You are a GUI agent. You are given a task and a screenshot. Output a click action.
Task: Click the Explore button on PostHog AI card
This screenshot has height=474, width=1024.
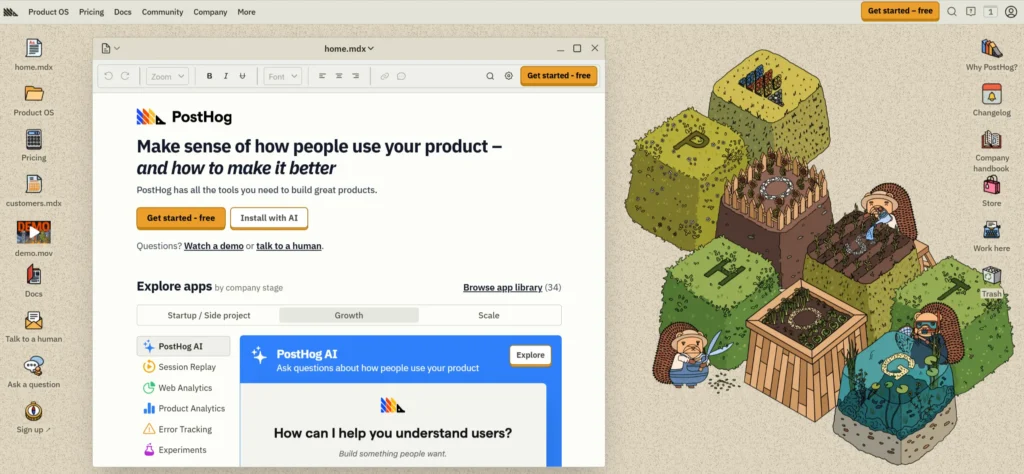(530, 355)
